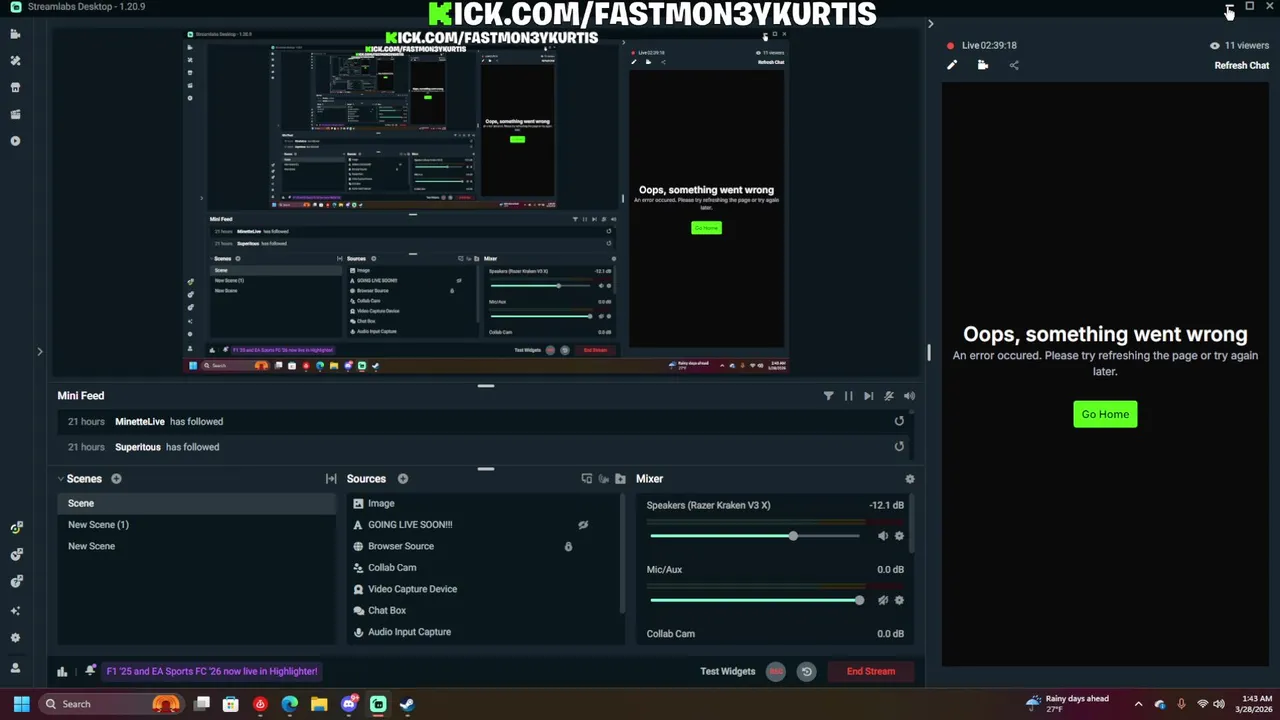The width and height of the screenshot is (1280, 720).
Task: Click Refresh Chat
Action: (x=1241, y=66)
